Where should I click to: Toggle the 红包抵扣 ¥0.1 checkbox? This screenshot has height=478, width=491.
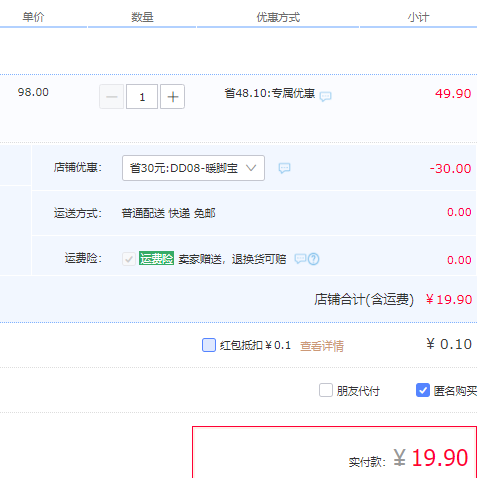[x=209, y=345]
